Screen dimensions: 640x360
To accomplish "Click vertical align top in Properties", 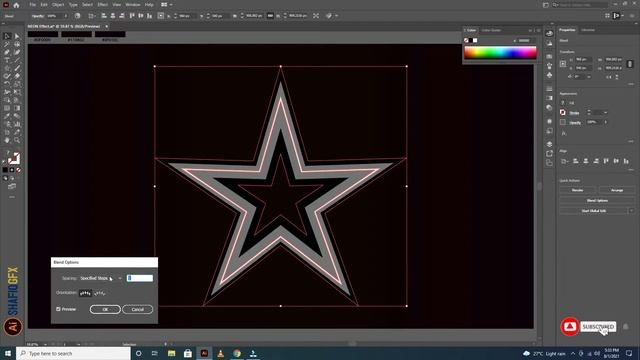I will [x=606, y=161].
